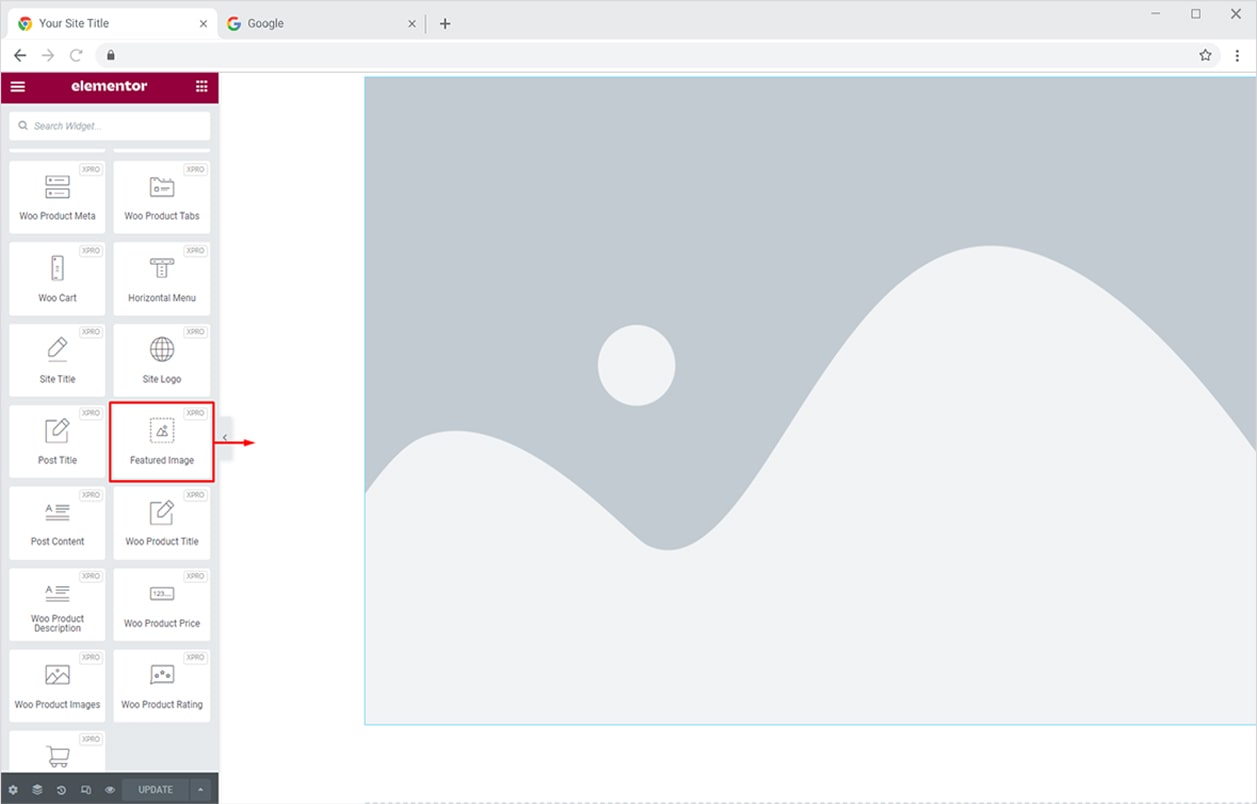Open the Elementor hamburger menu

[18, 87]
